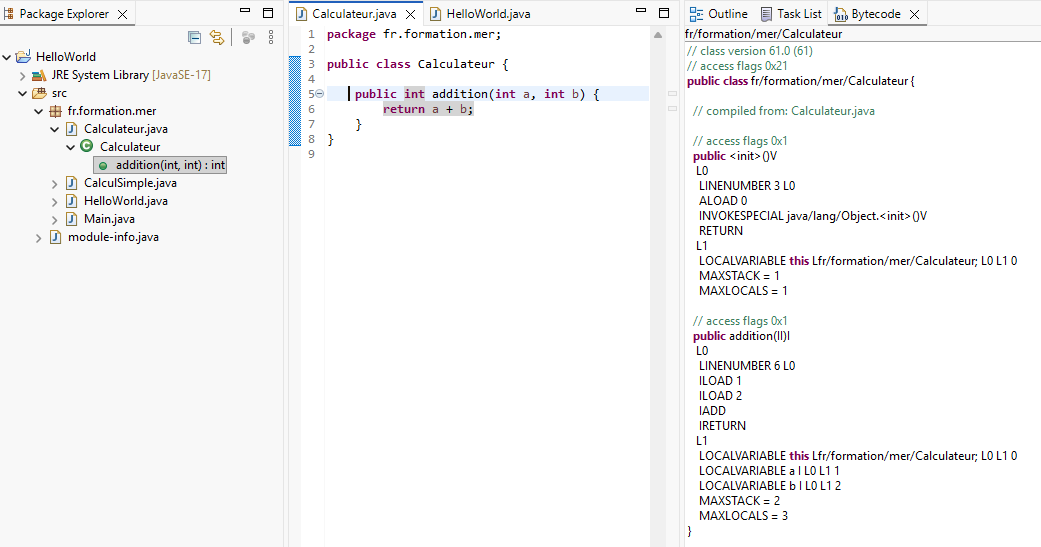Toggle Link with Editor in Package Explorer
Screen dimensions: 1041x547
[x=217, y=38]
